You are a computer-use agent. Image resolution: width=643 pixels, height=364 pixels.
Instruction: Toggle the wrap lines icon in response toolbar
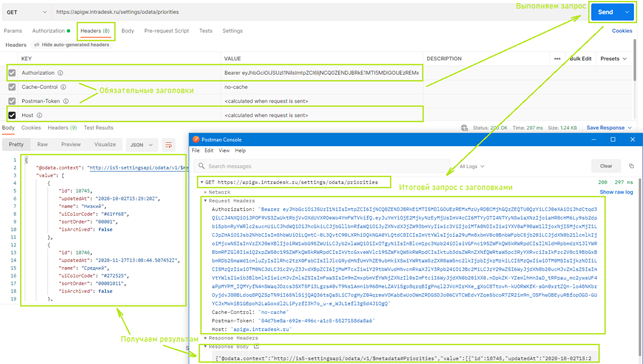(x=169, y=145)
